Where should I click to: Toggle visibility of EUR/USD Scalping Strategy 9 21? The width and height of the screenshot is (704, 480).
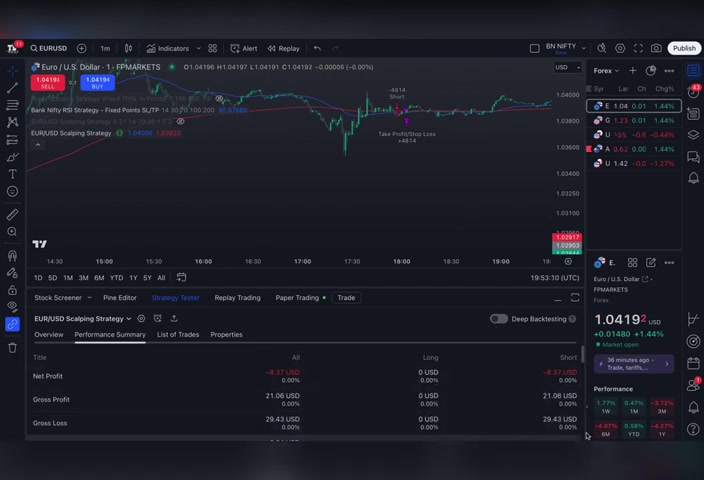coord(180,121)
